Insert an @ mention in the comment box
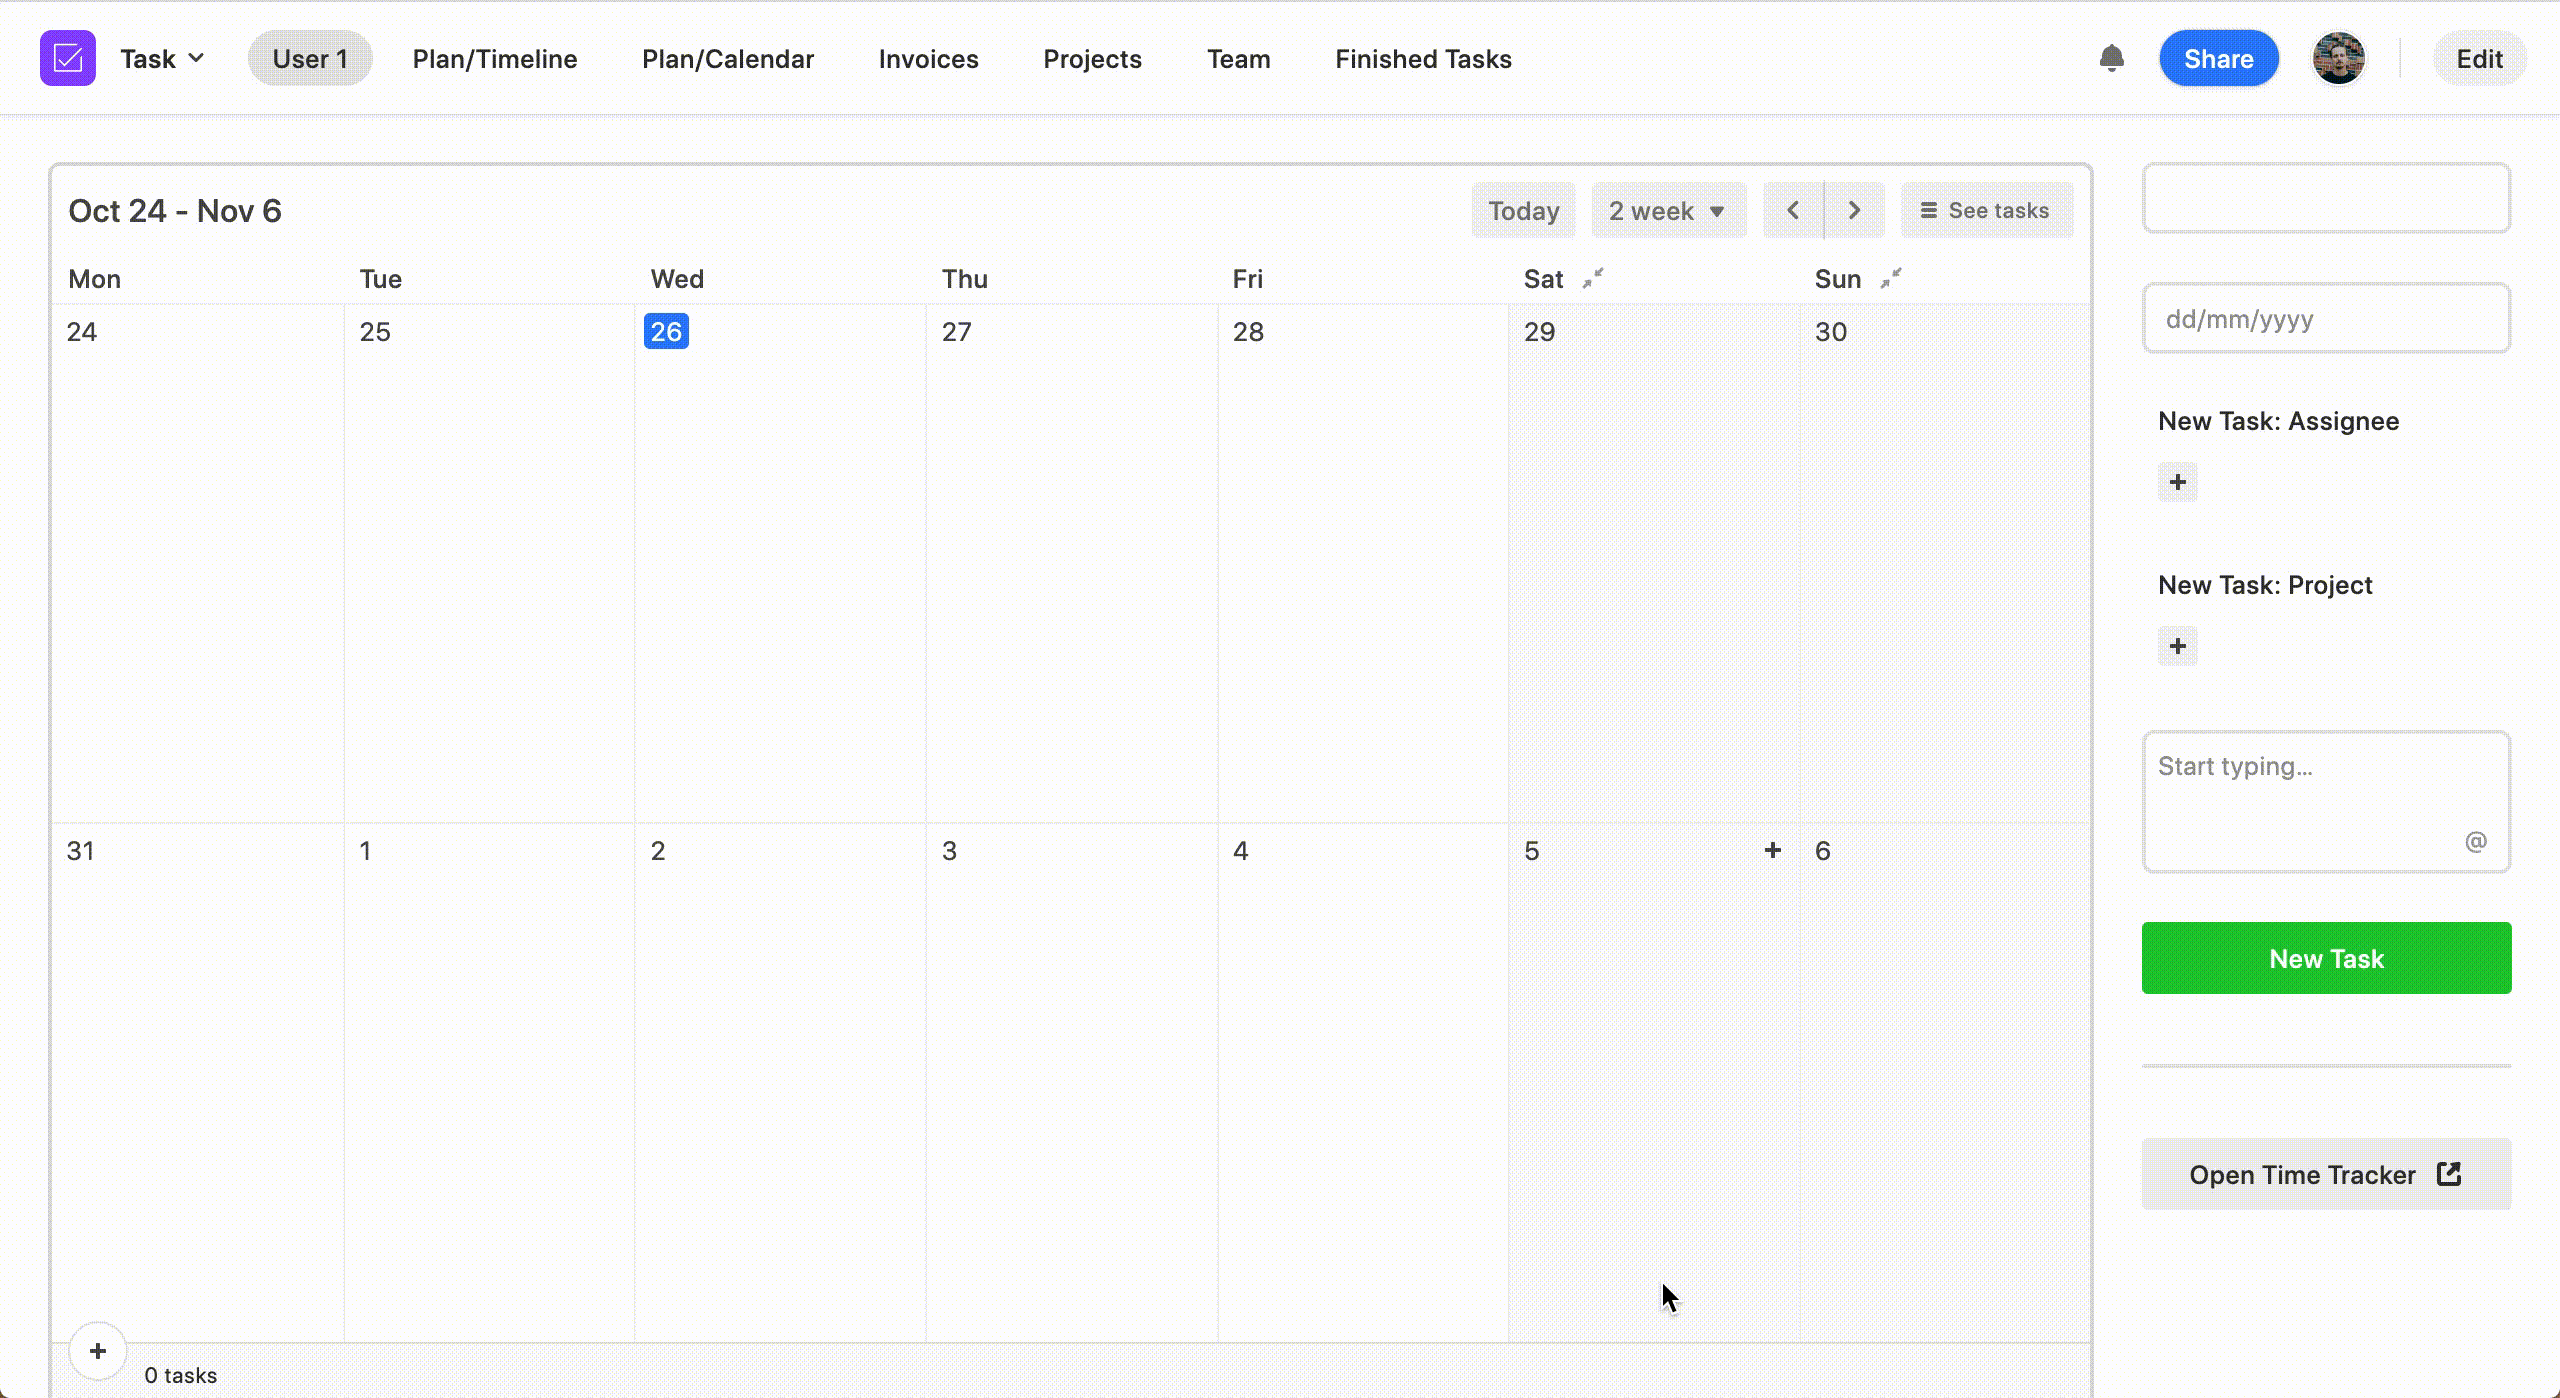The height and width of the screenshot is (1398, 2560). [2475, 841]
